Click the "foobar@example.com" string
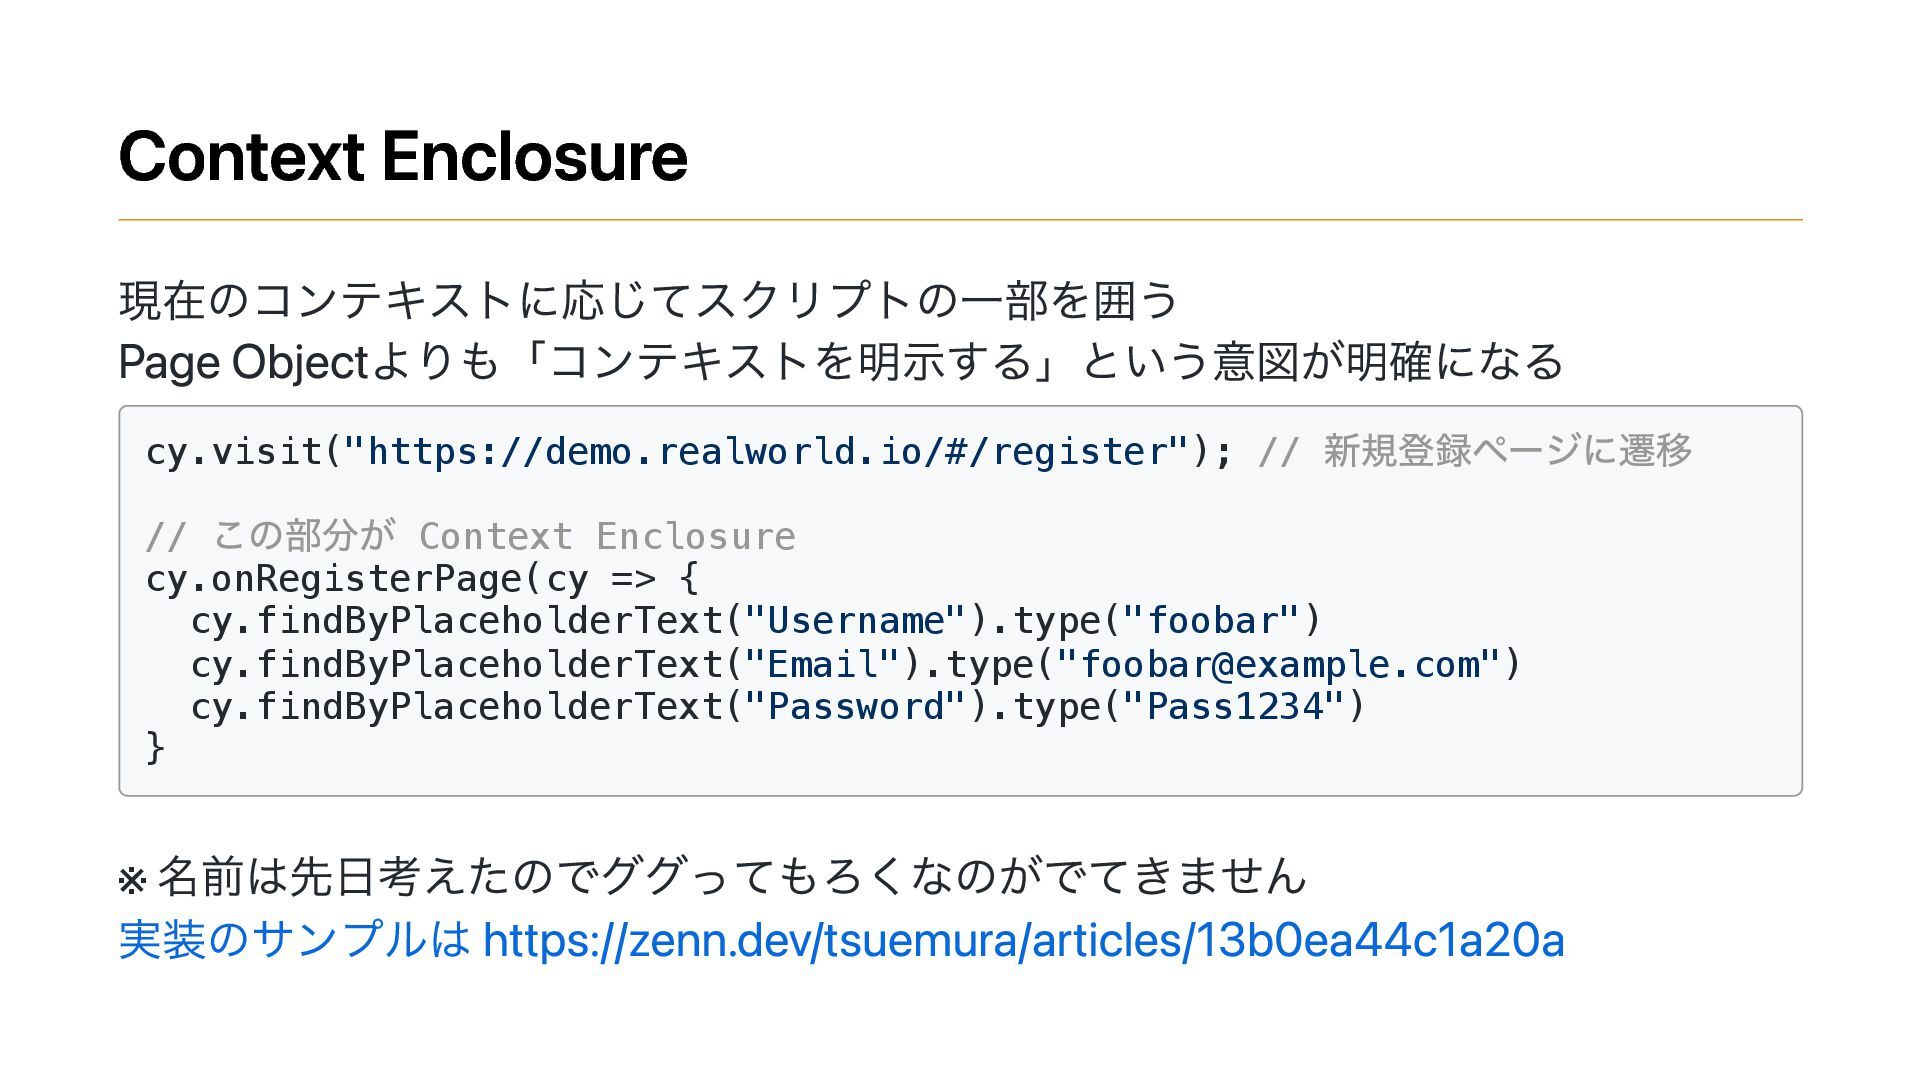1920x1080 pixels. coord(1278,664)
